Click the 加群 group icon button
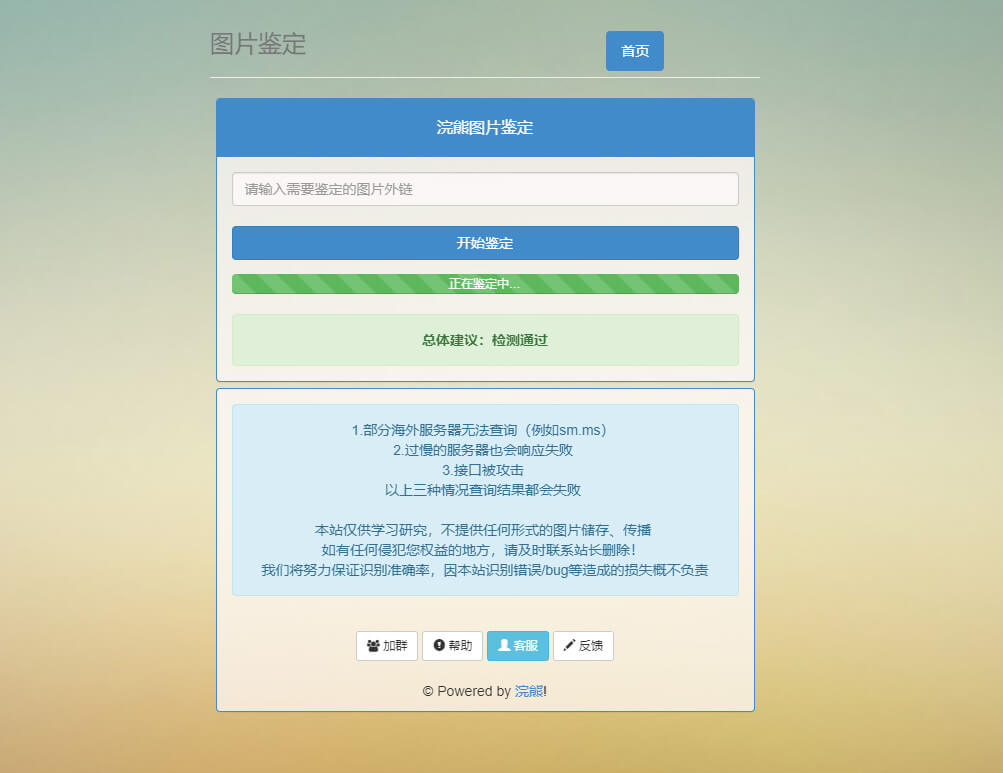 click(387, 646)
